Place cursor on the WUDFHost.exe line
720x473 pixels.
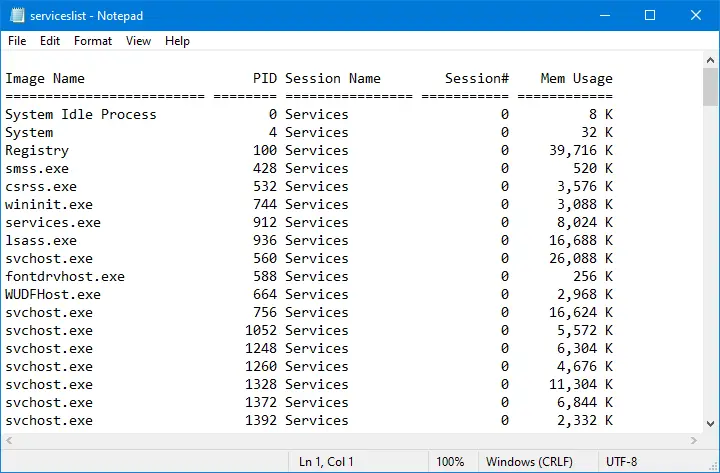pyautogui.click(x=309, y=294)
